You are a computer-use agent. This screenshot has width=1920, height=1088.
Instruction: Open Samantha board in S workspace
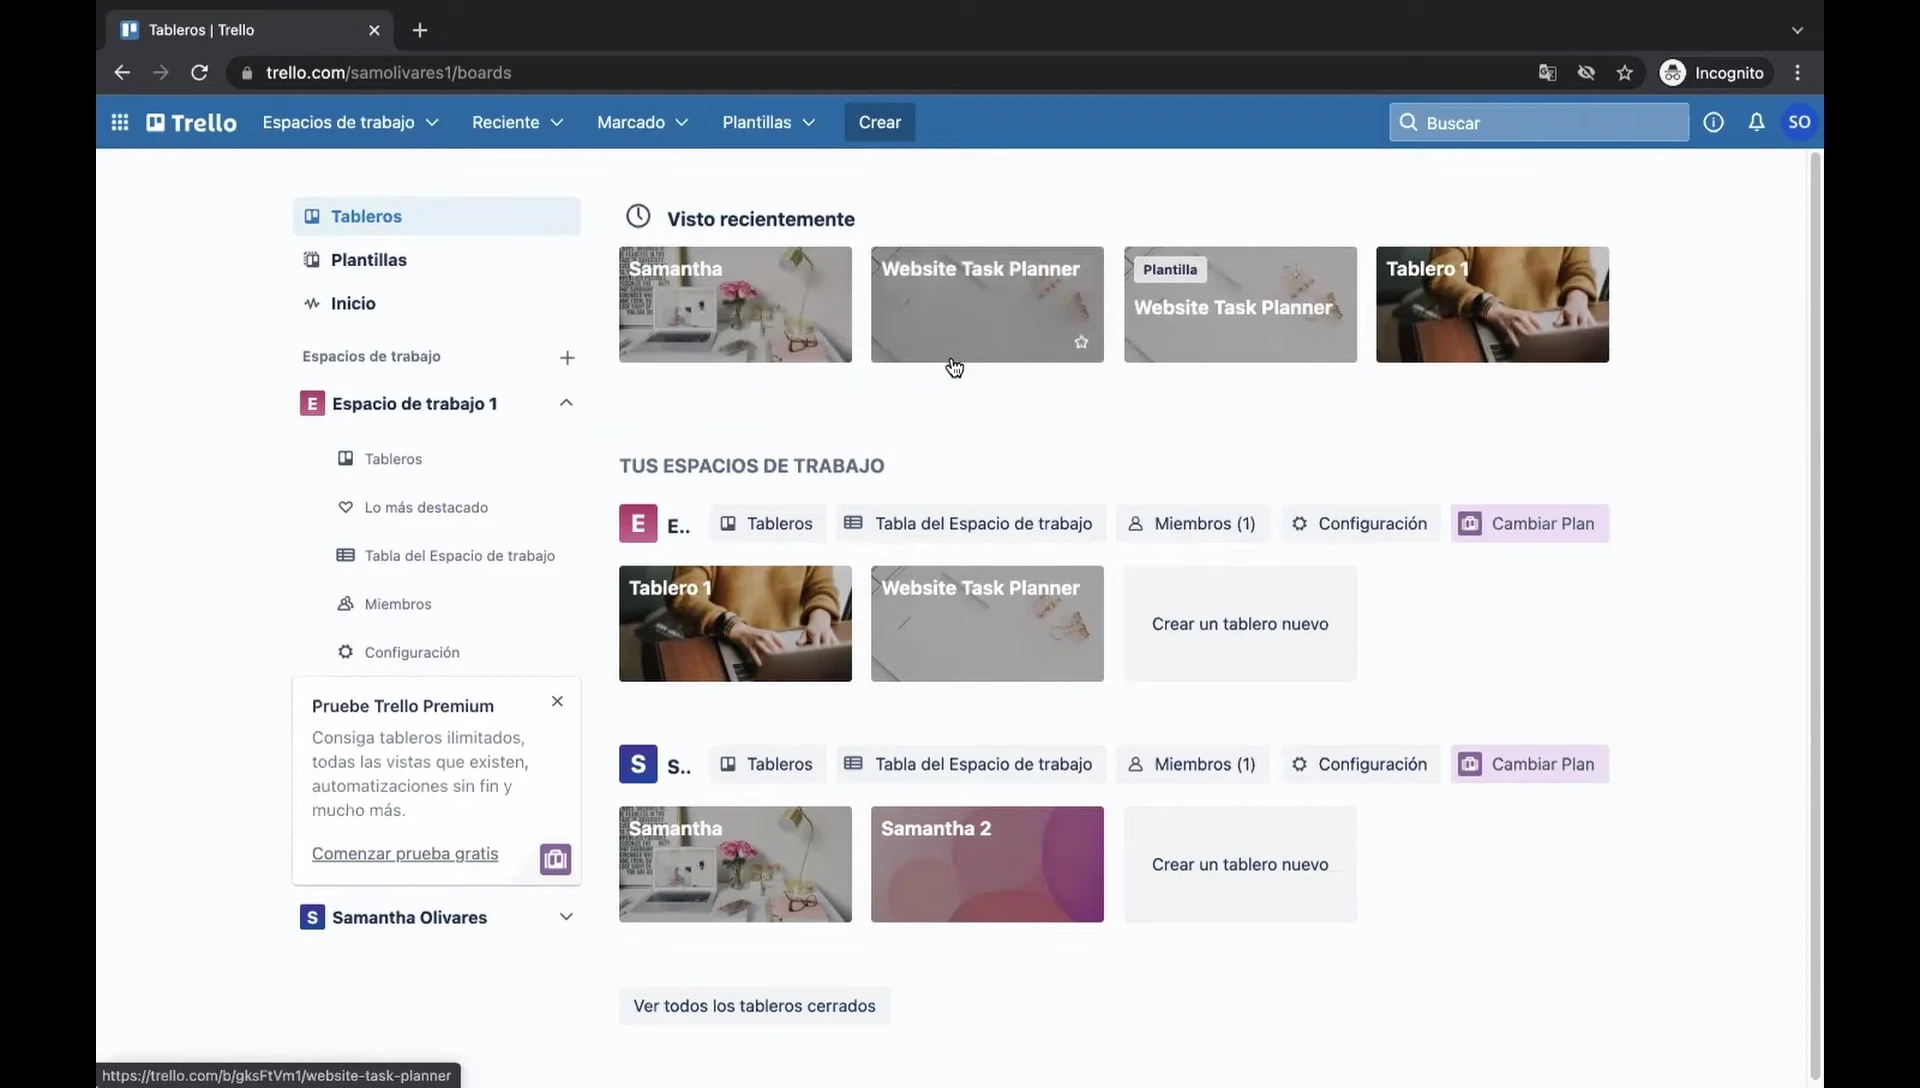(x=735, y=864)
